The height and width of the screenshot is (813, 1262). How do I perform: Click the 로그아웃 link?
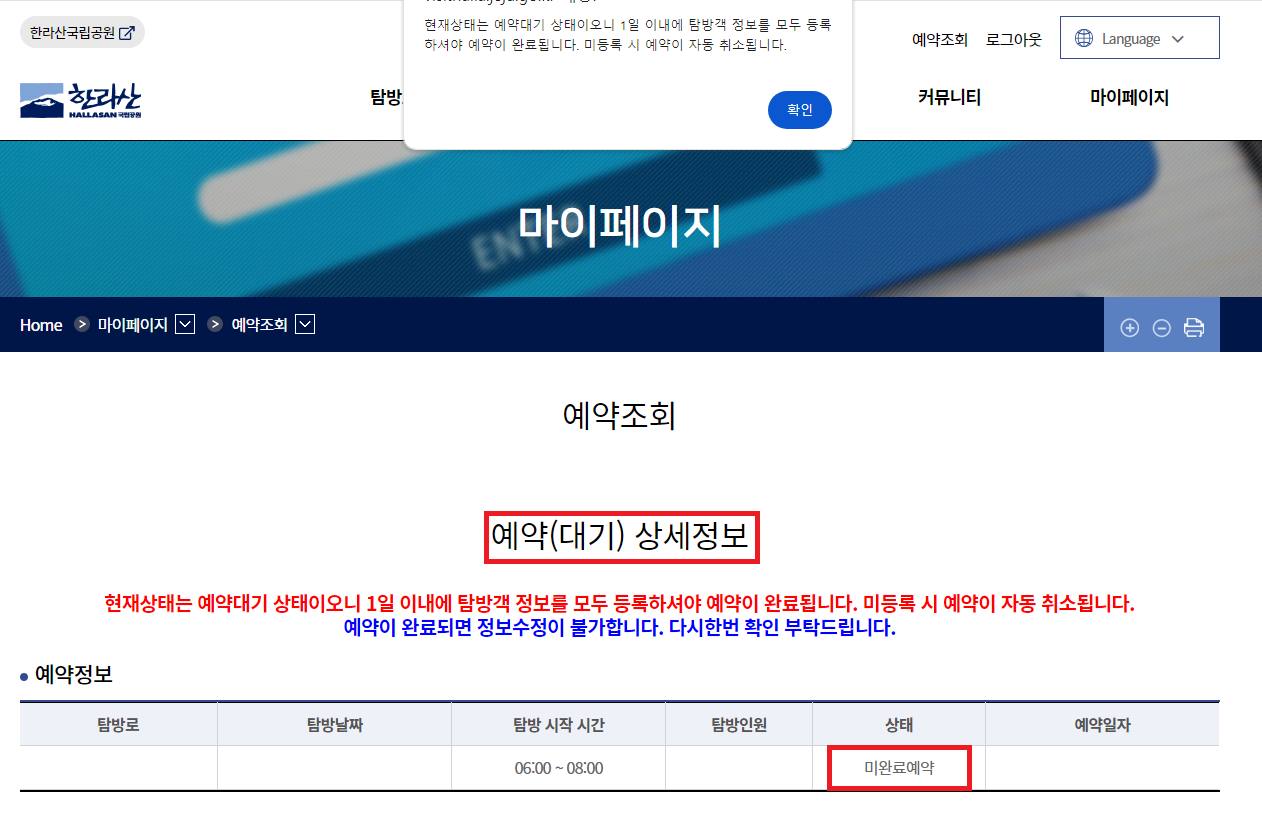pyautogui.click(x=1013, y=39)
